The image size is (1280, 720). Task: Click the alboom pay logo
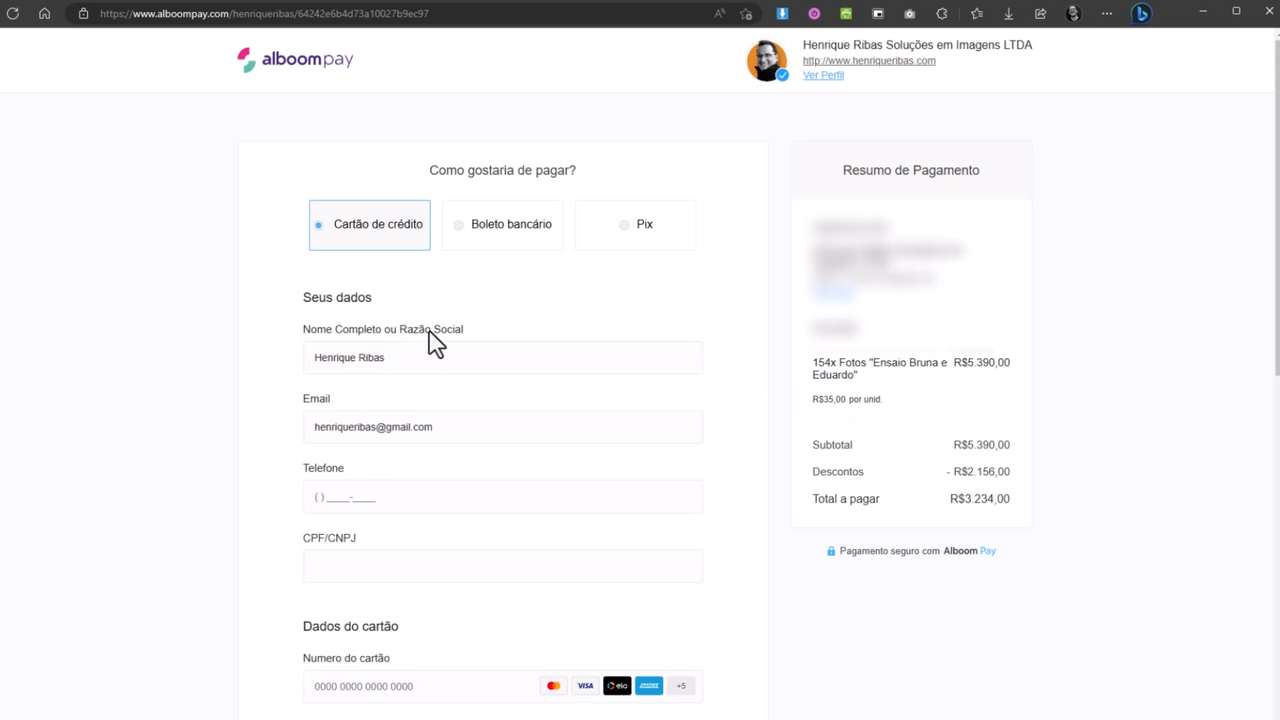tap(295, 60)
